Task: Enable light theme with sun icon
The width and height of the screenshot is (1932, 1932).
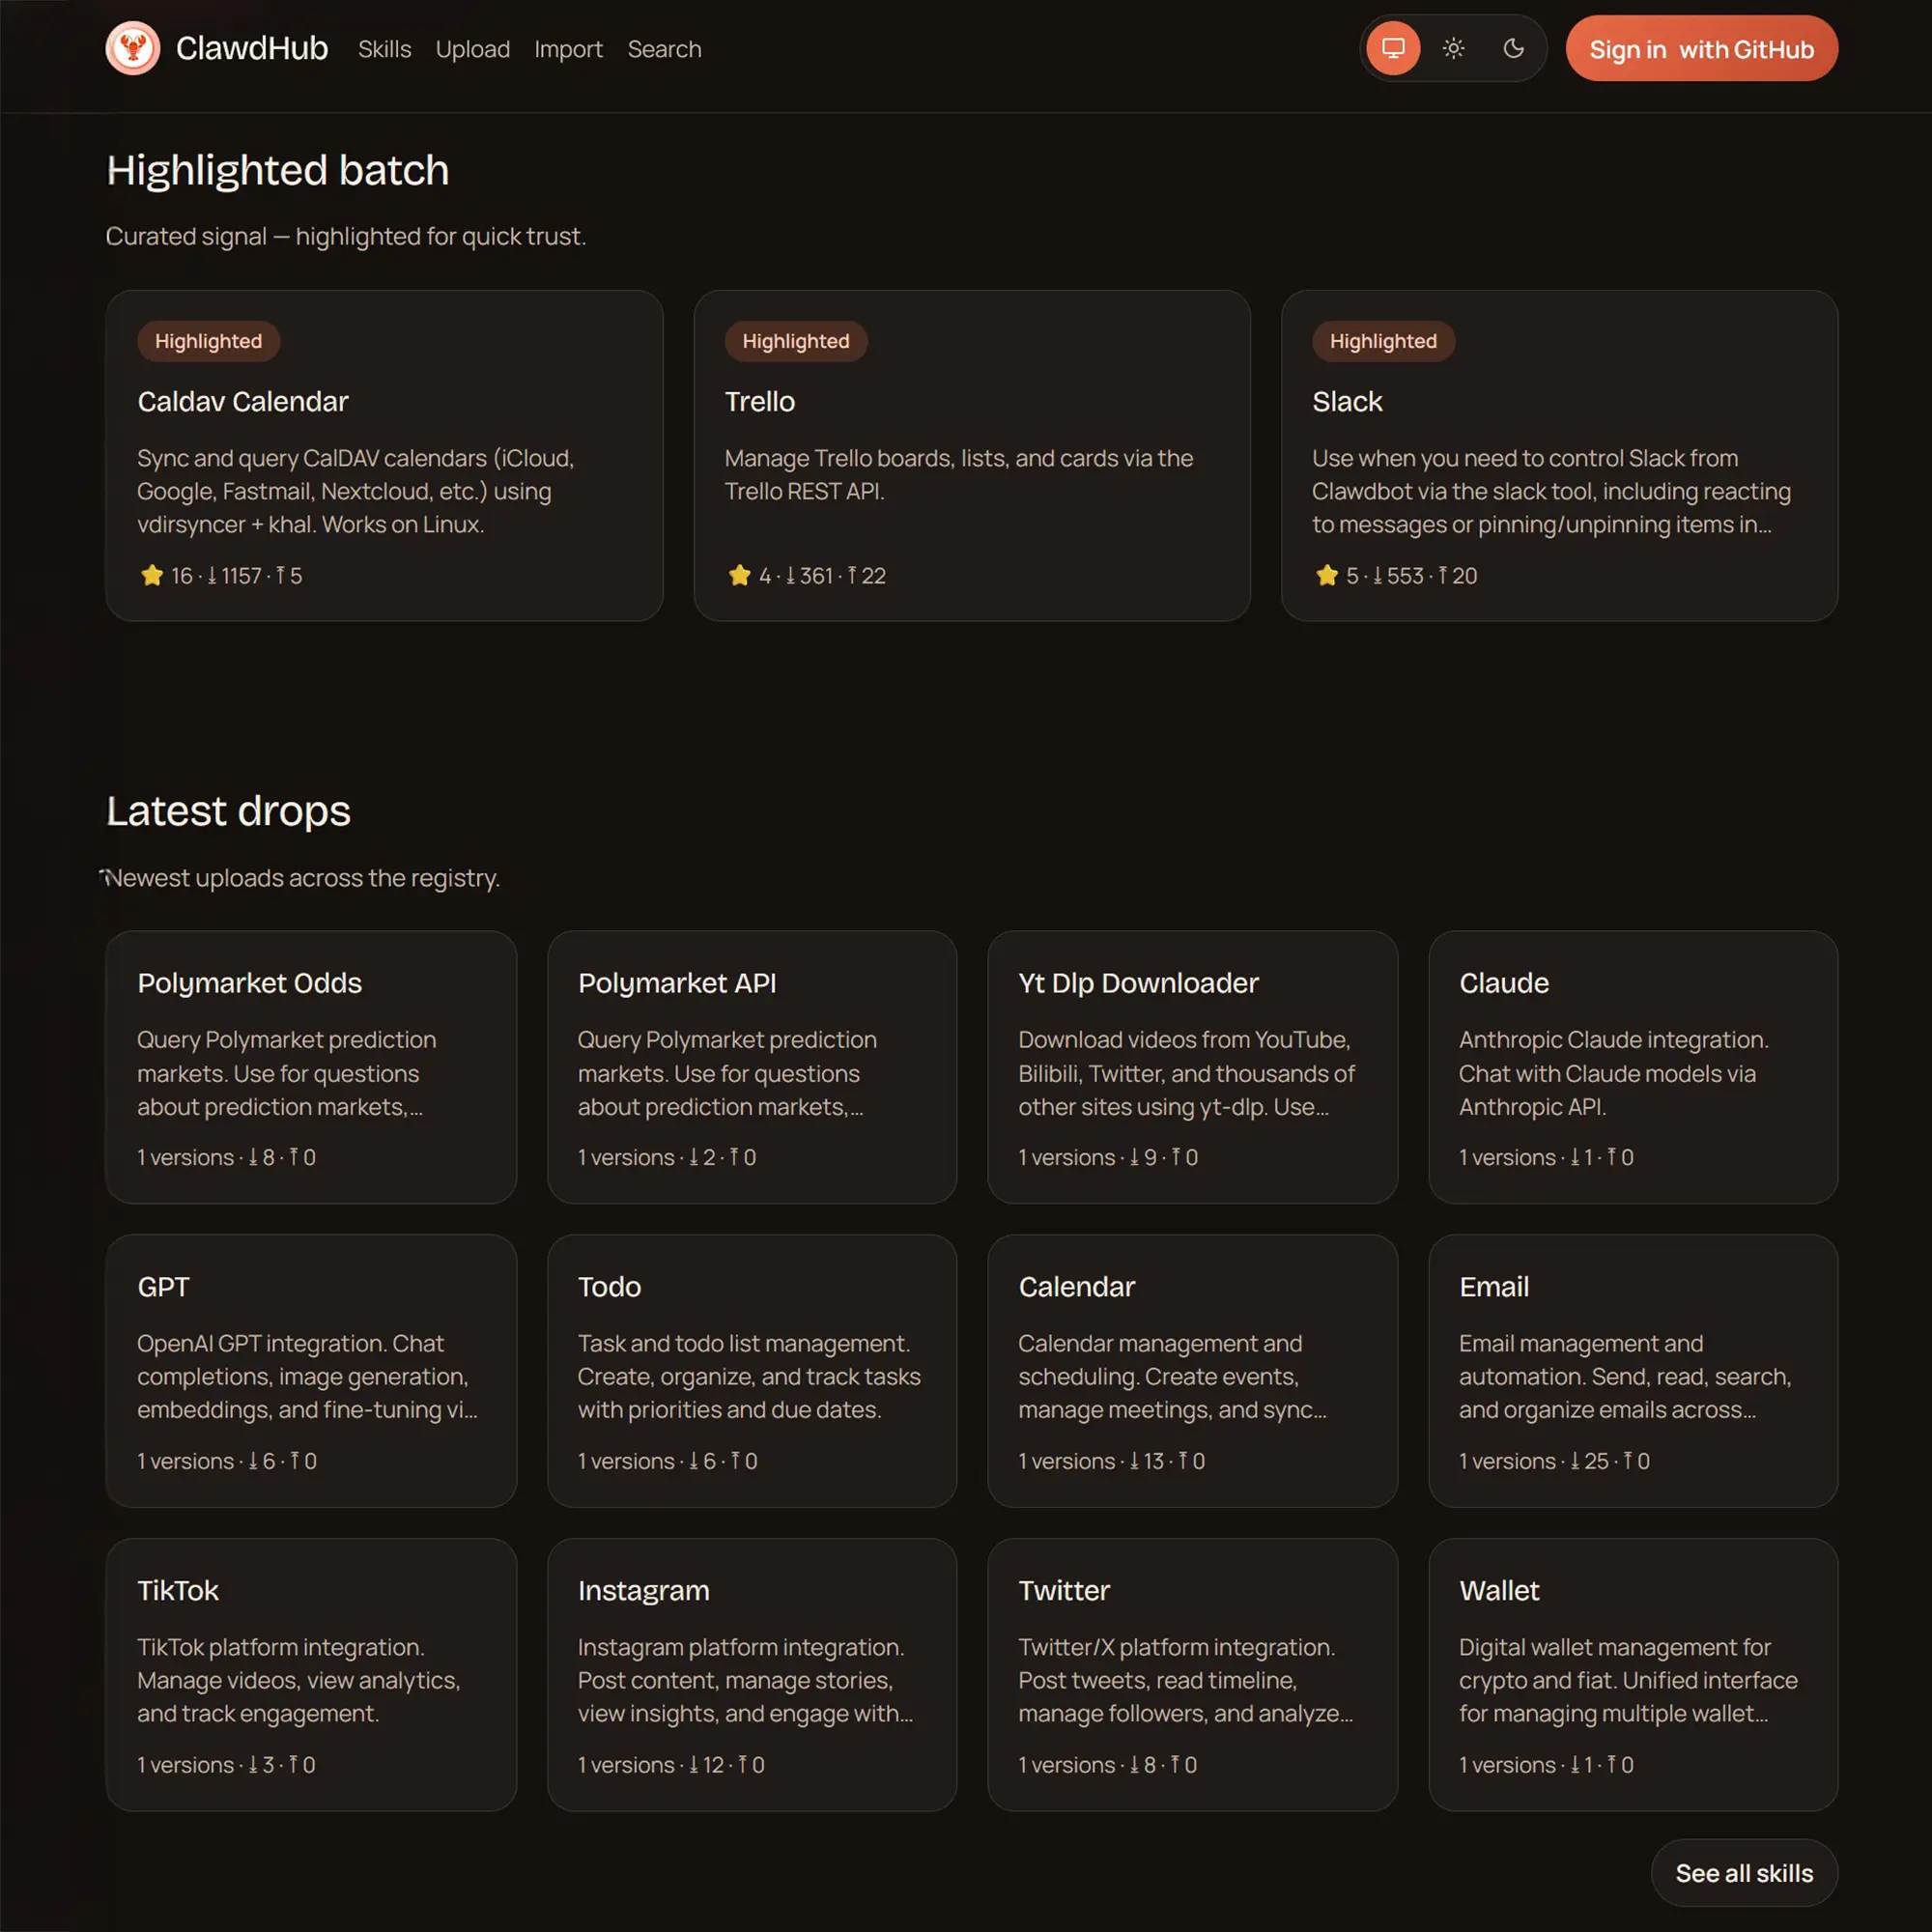Action: [x=1453, y=48]
